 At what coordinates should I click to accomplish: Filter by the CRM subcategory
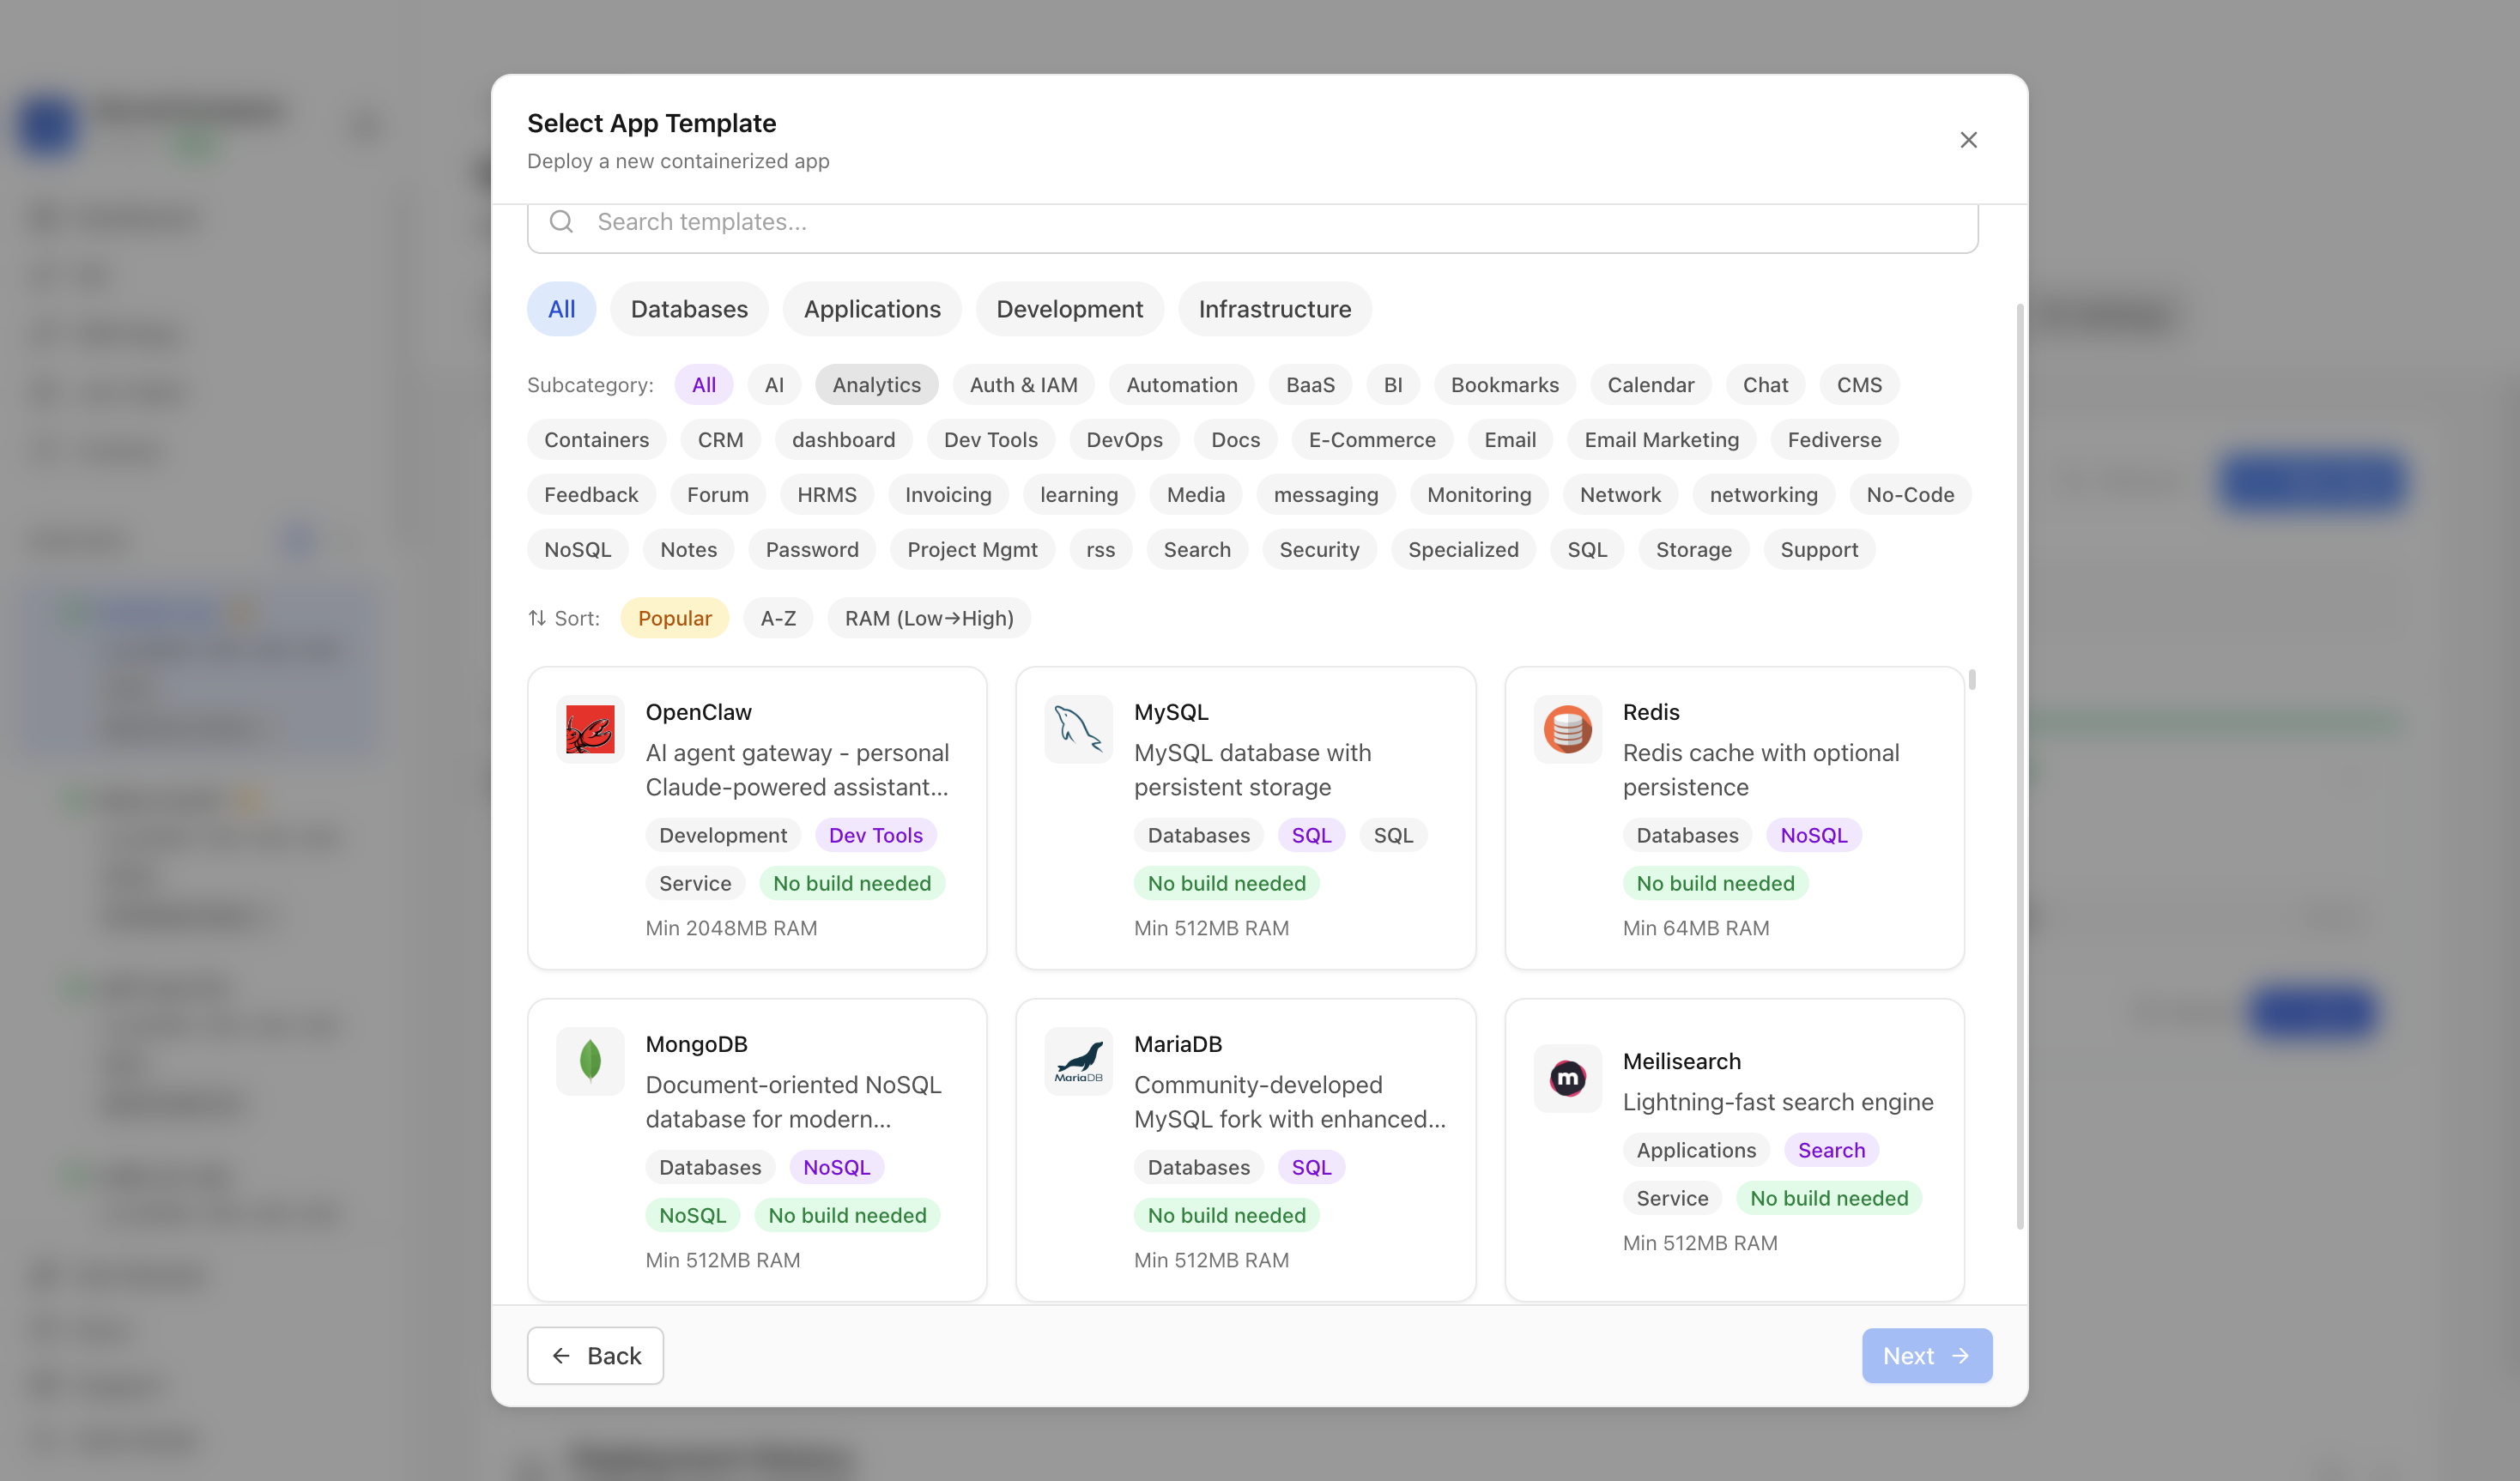coord(720,439)
